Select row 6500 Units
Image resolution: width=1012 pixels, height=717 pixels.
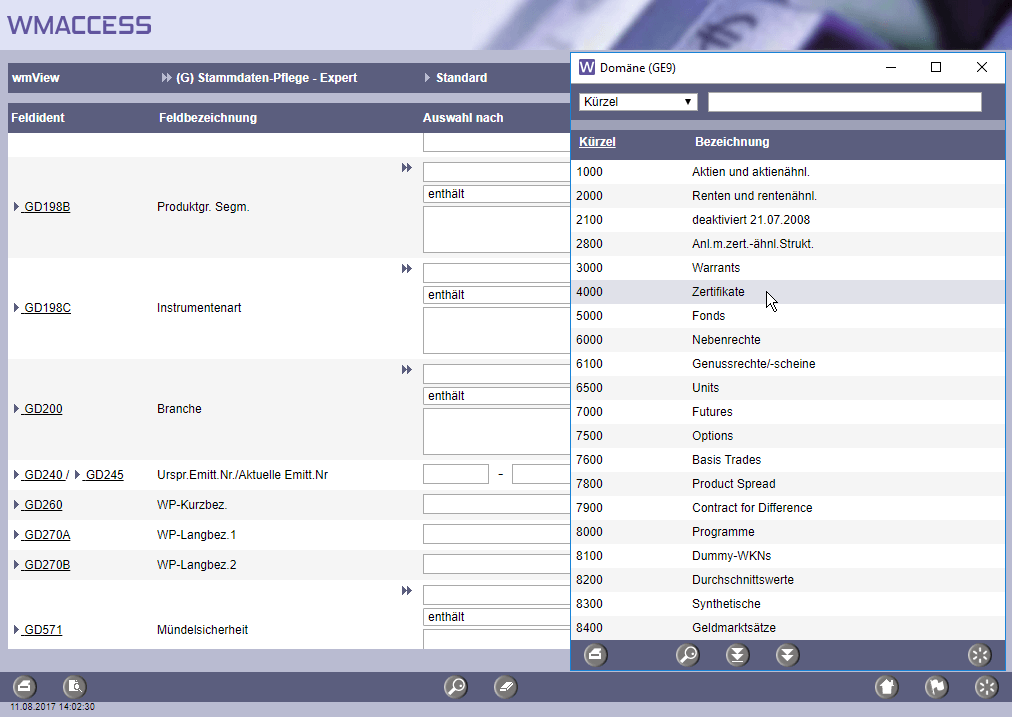pos(788,388)
